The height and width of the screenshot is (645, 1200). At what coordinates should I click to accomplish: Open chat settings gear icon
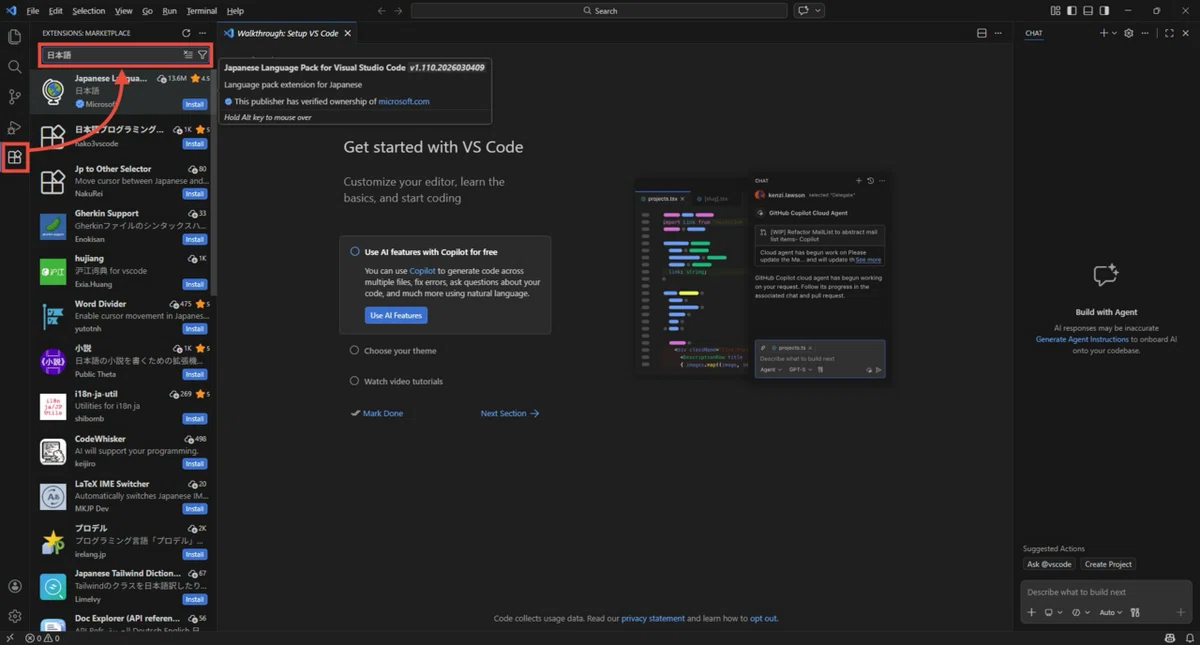(x=1129, y=33)
